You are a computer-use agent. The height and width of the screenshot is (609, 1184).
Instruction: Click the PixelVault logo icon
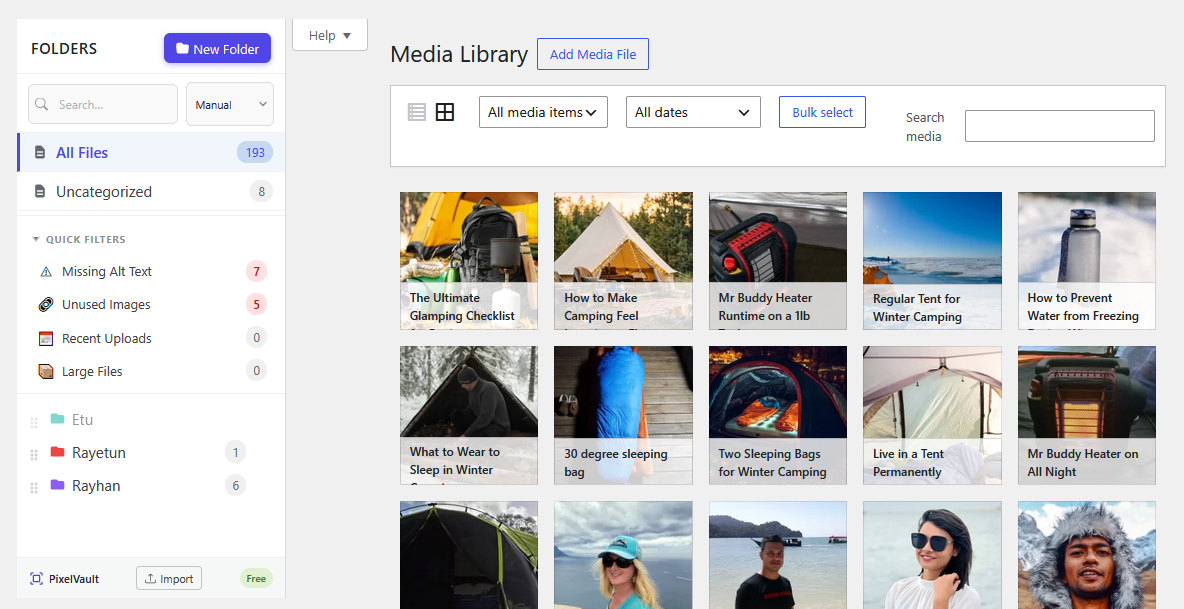(x=36, y=579)
